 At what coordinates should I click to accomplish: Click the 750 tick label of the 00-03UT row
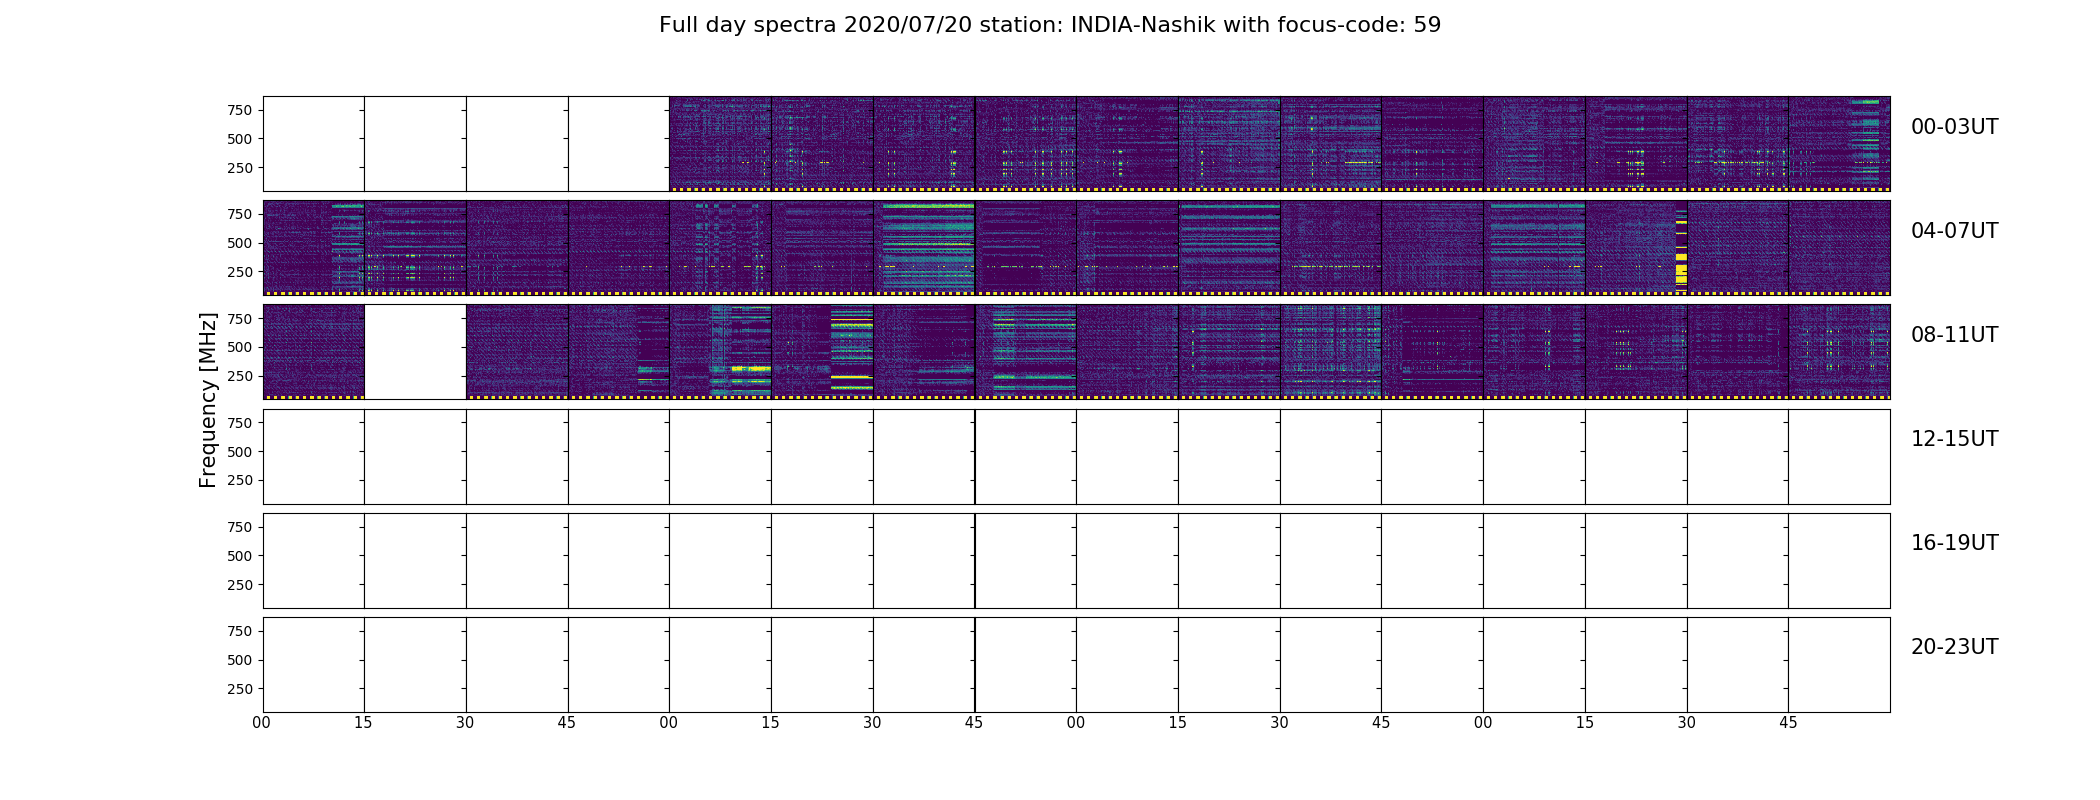point(240,110)
